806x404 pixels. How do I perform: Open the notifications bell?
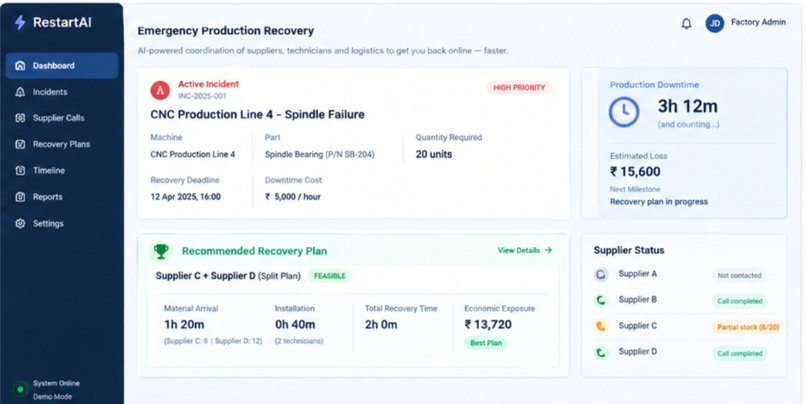686,24
